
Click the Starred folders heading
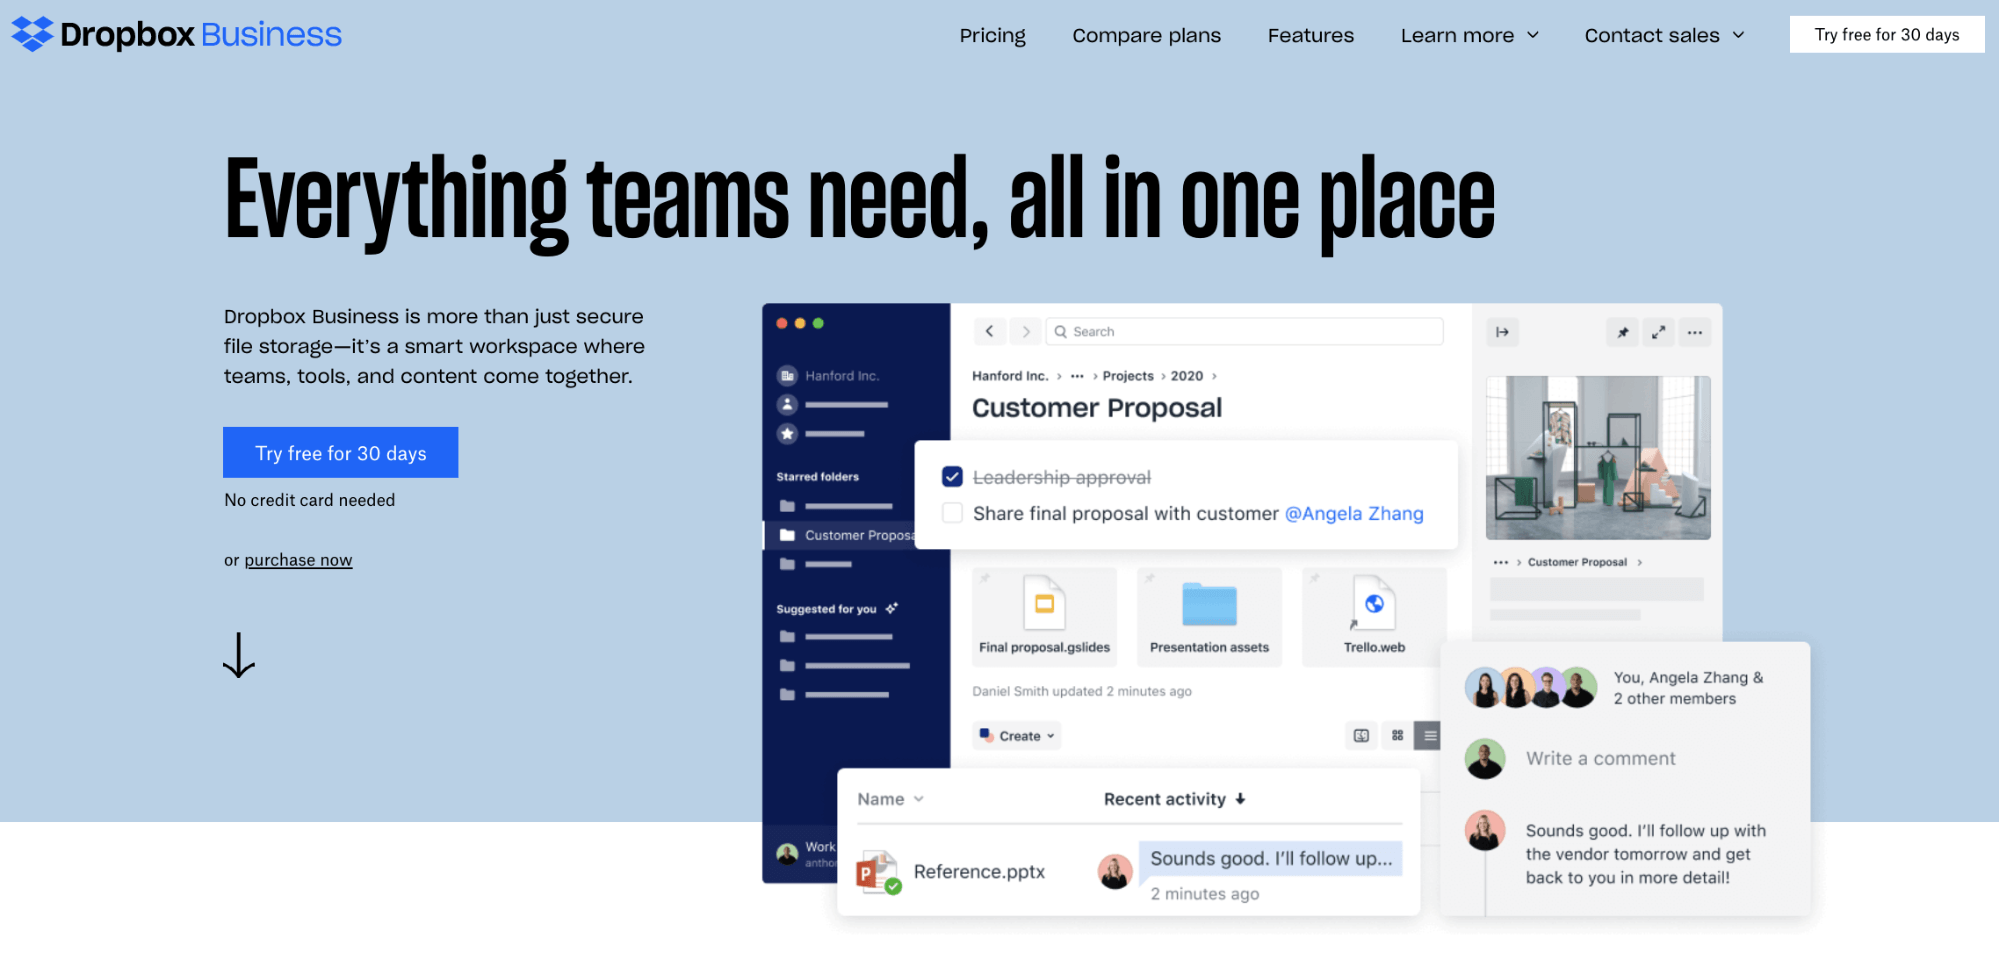click(817, 477)
